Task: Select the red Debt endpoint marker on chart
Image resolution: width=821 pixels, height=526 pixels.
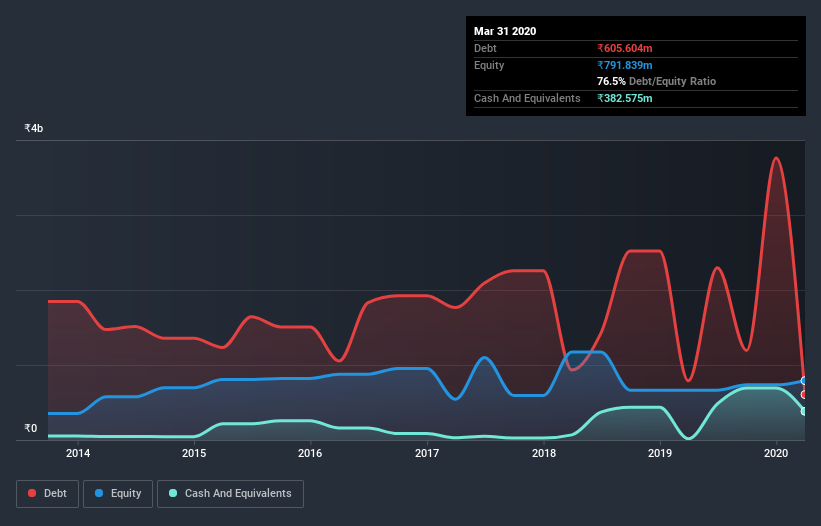Action: pos(804,395)
